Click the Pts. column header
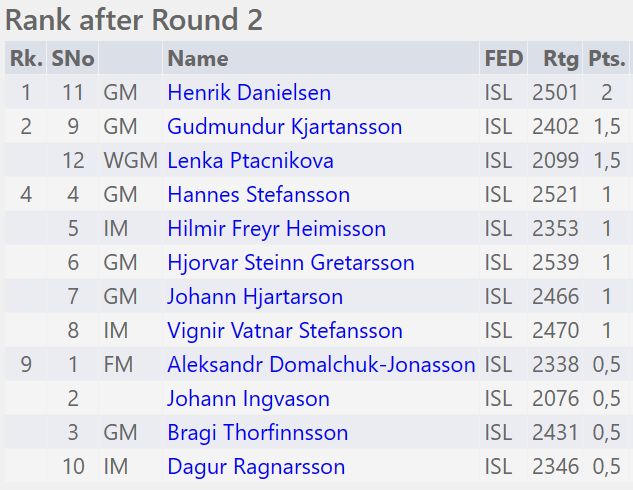 606,59
